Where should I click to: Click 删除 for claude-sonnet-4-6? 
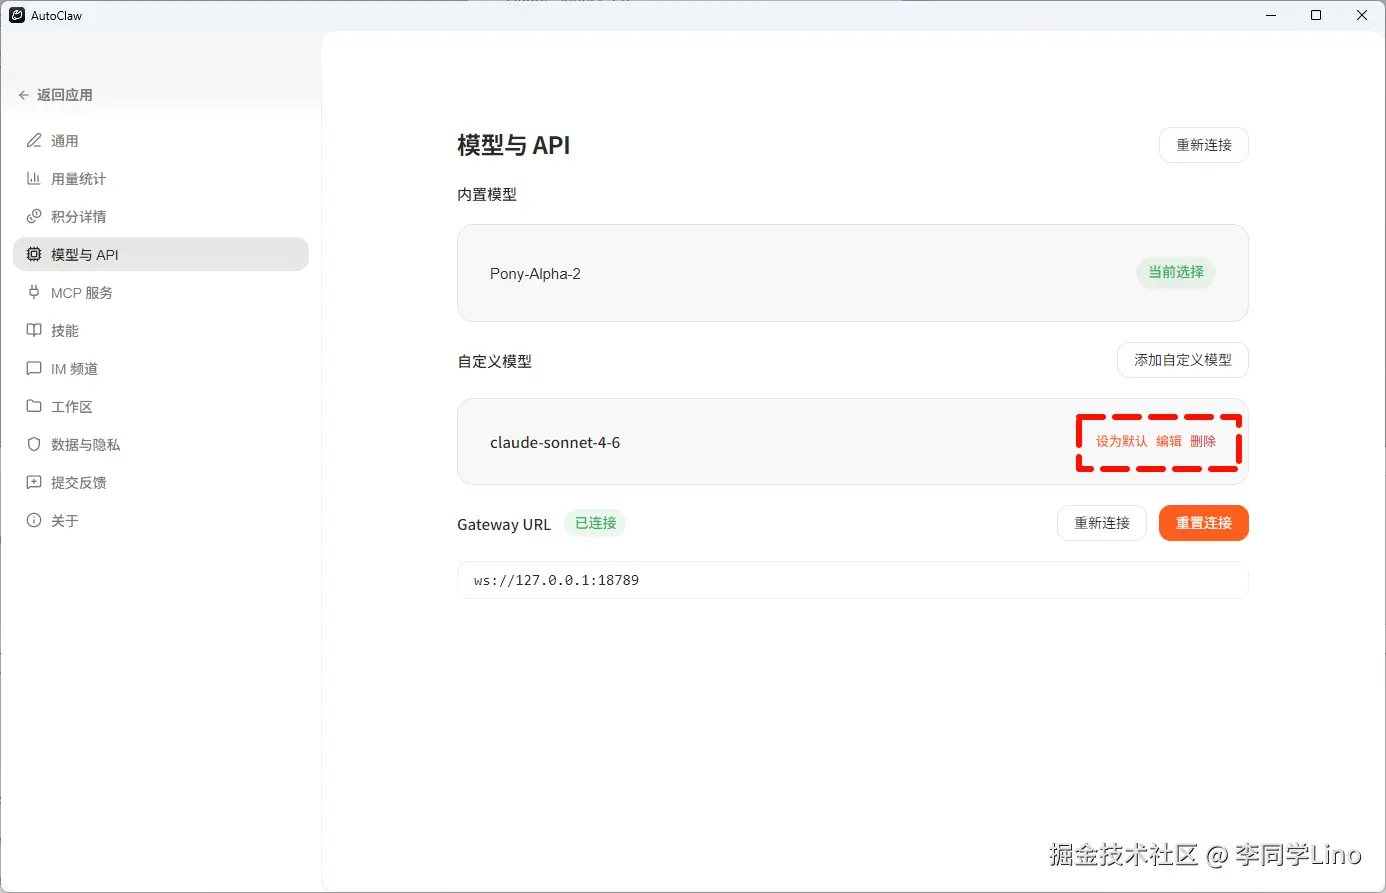(1203, 441)
